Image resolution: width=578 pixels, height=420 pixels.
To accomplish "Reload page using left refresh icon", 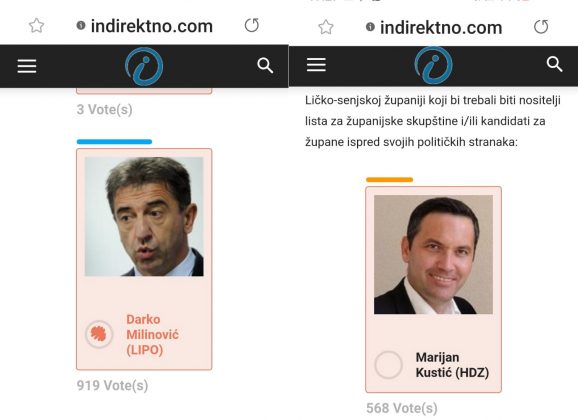I will pos(252,25).
